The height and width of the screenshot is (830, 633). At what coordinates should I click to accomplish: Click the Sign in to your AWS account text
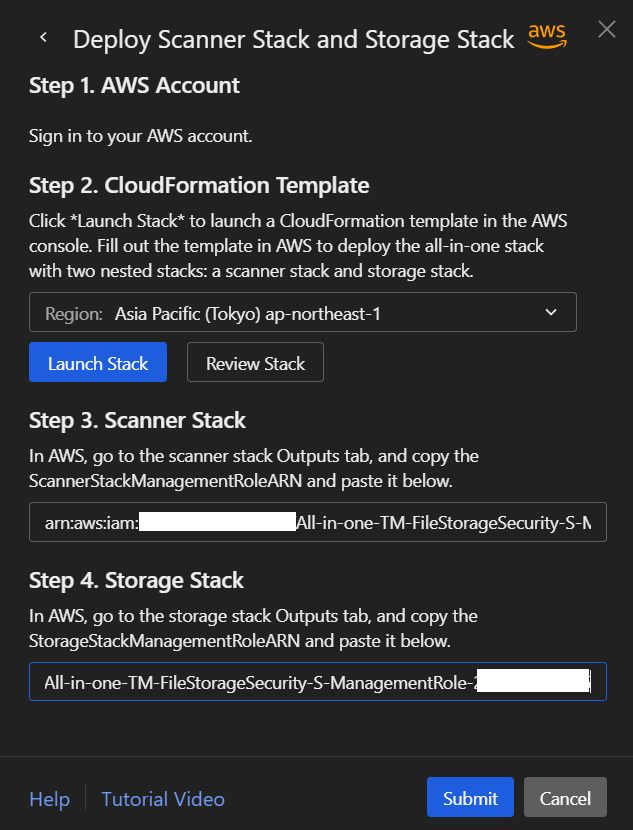(x=140, y=136)
